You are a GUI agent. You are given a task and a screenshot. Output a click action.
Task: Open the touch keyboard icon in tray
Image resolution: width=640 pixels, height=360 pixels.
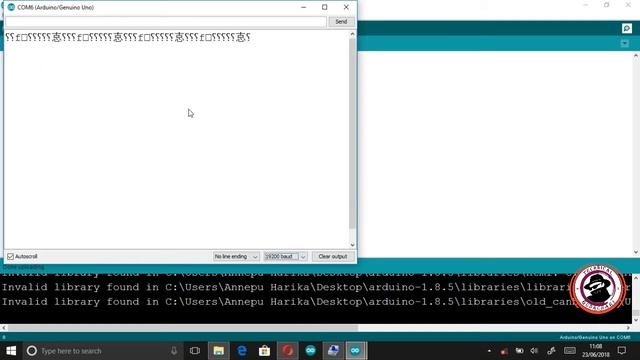click(570, 351)
